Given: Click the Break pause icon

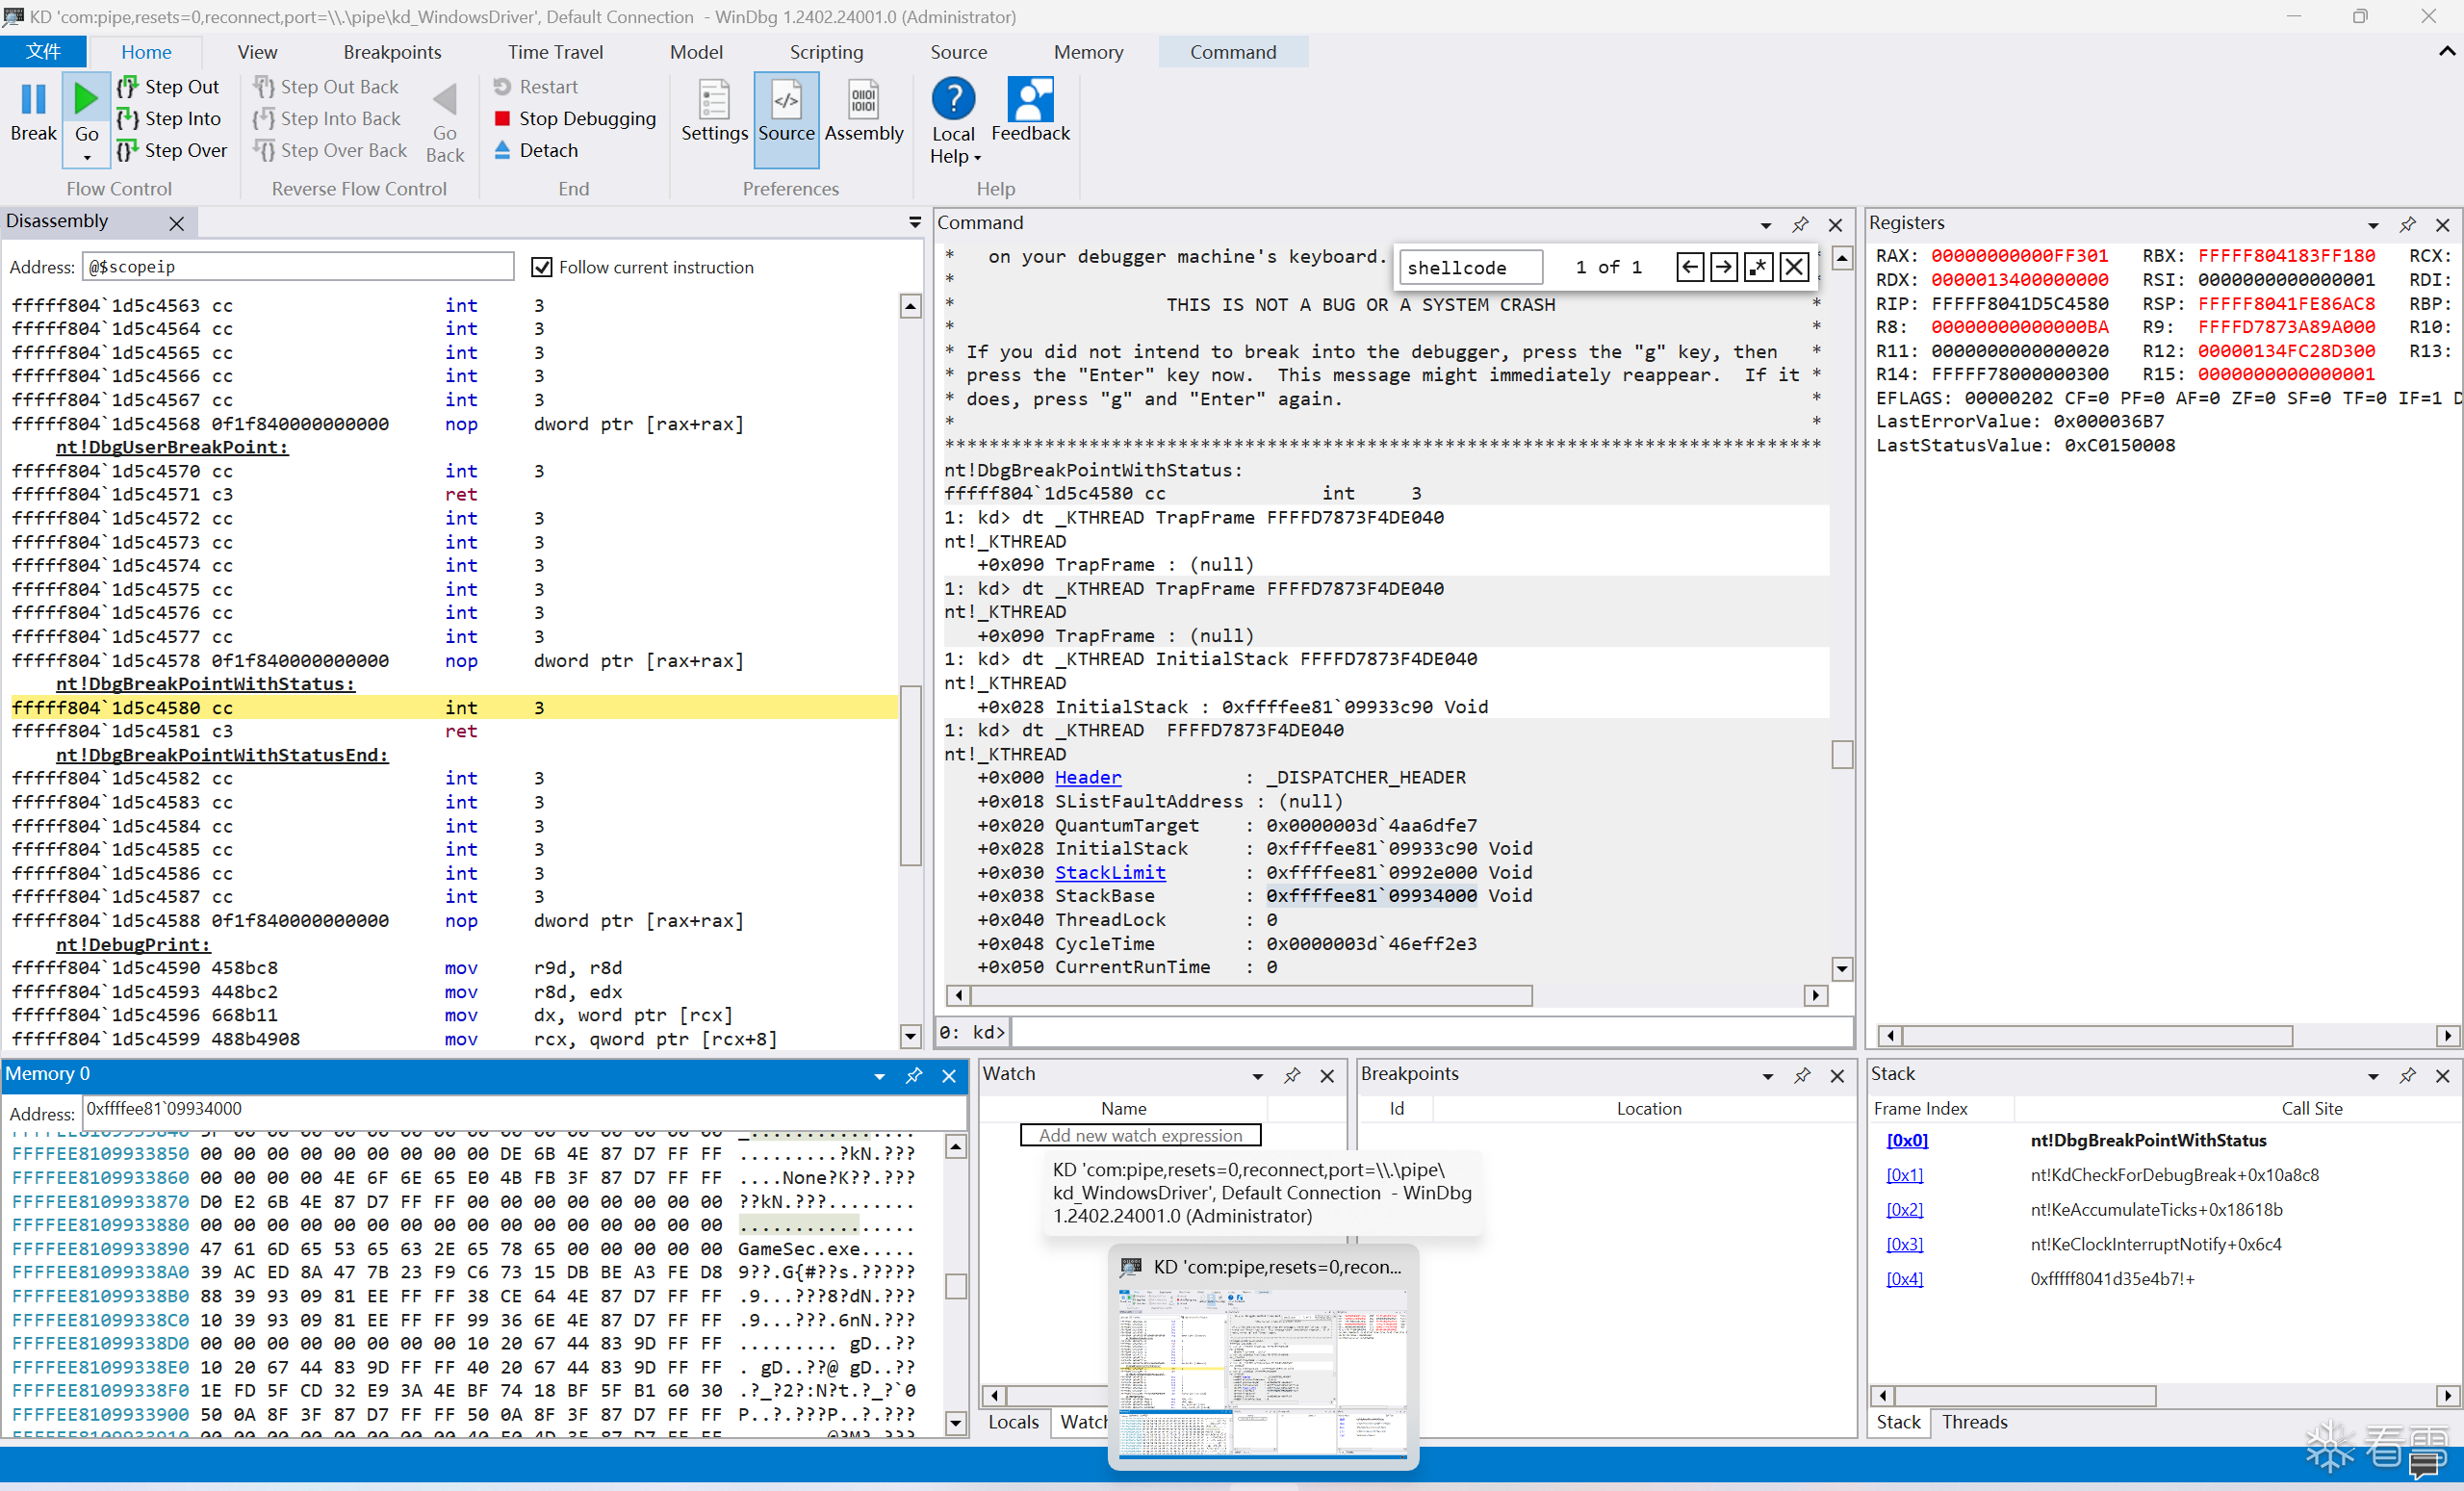Looking at the screenshot, I should pyautogui.click(x=33, y=99).
